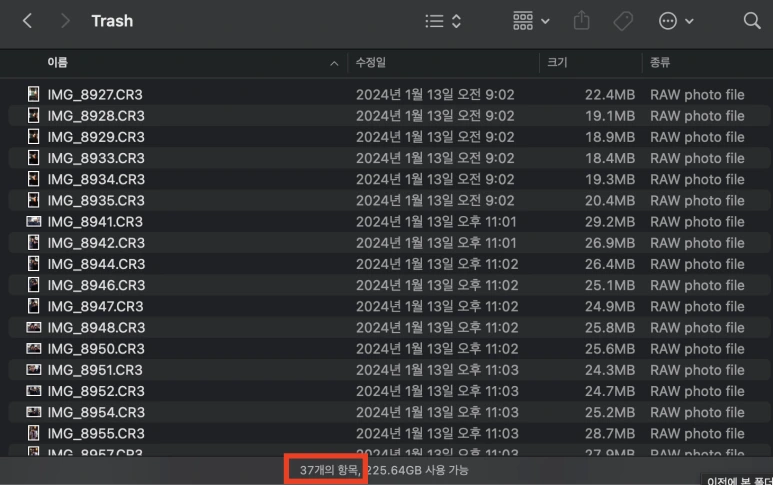
Task: Click the 28.7MB size value
Action: (610, 434)
